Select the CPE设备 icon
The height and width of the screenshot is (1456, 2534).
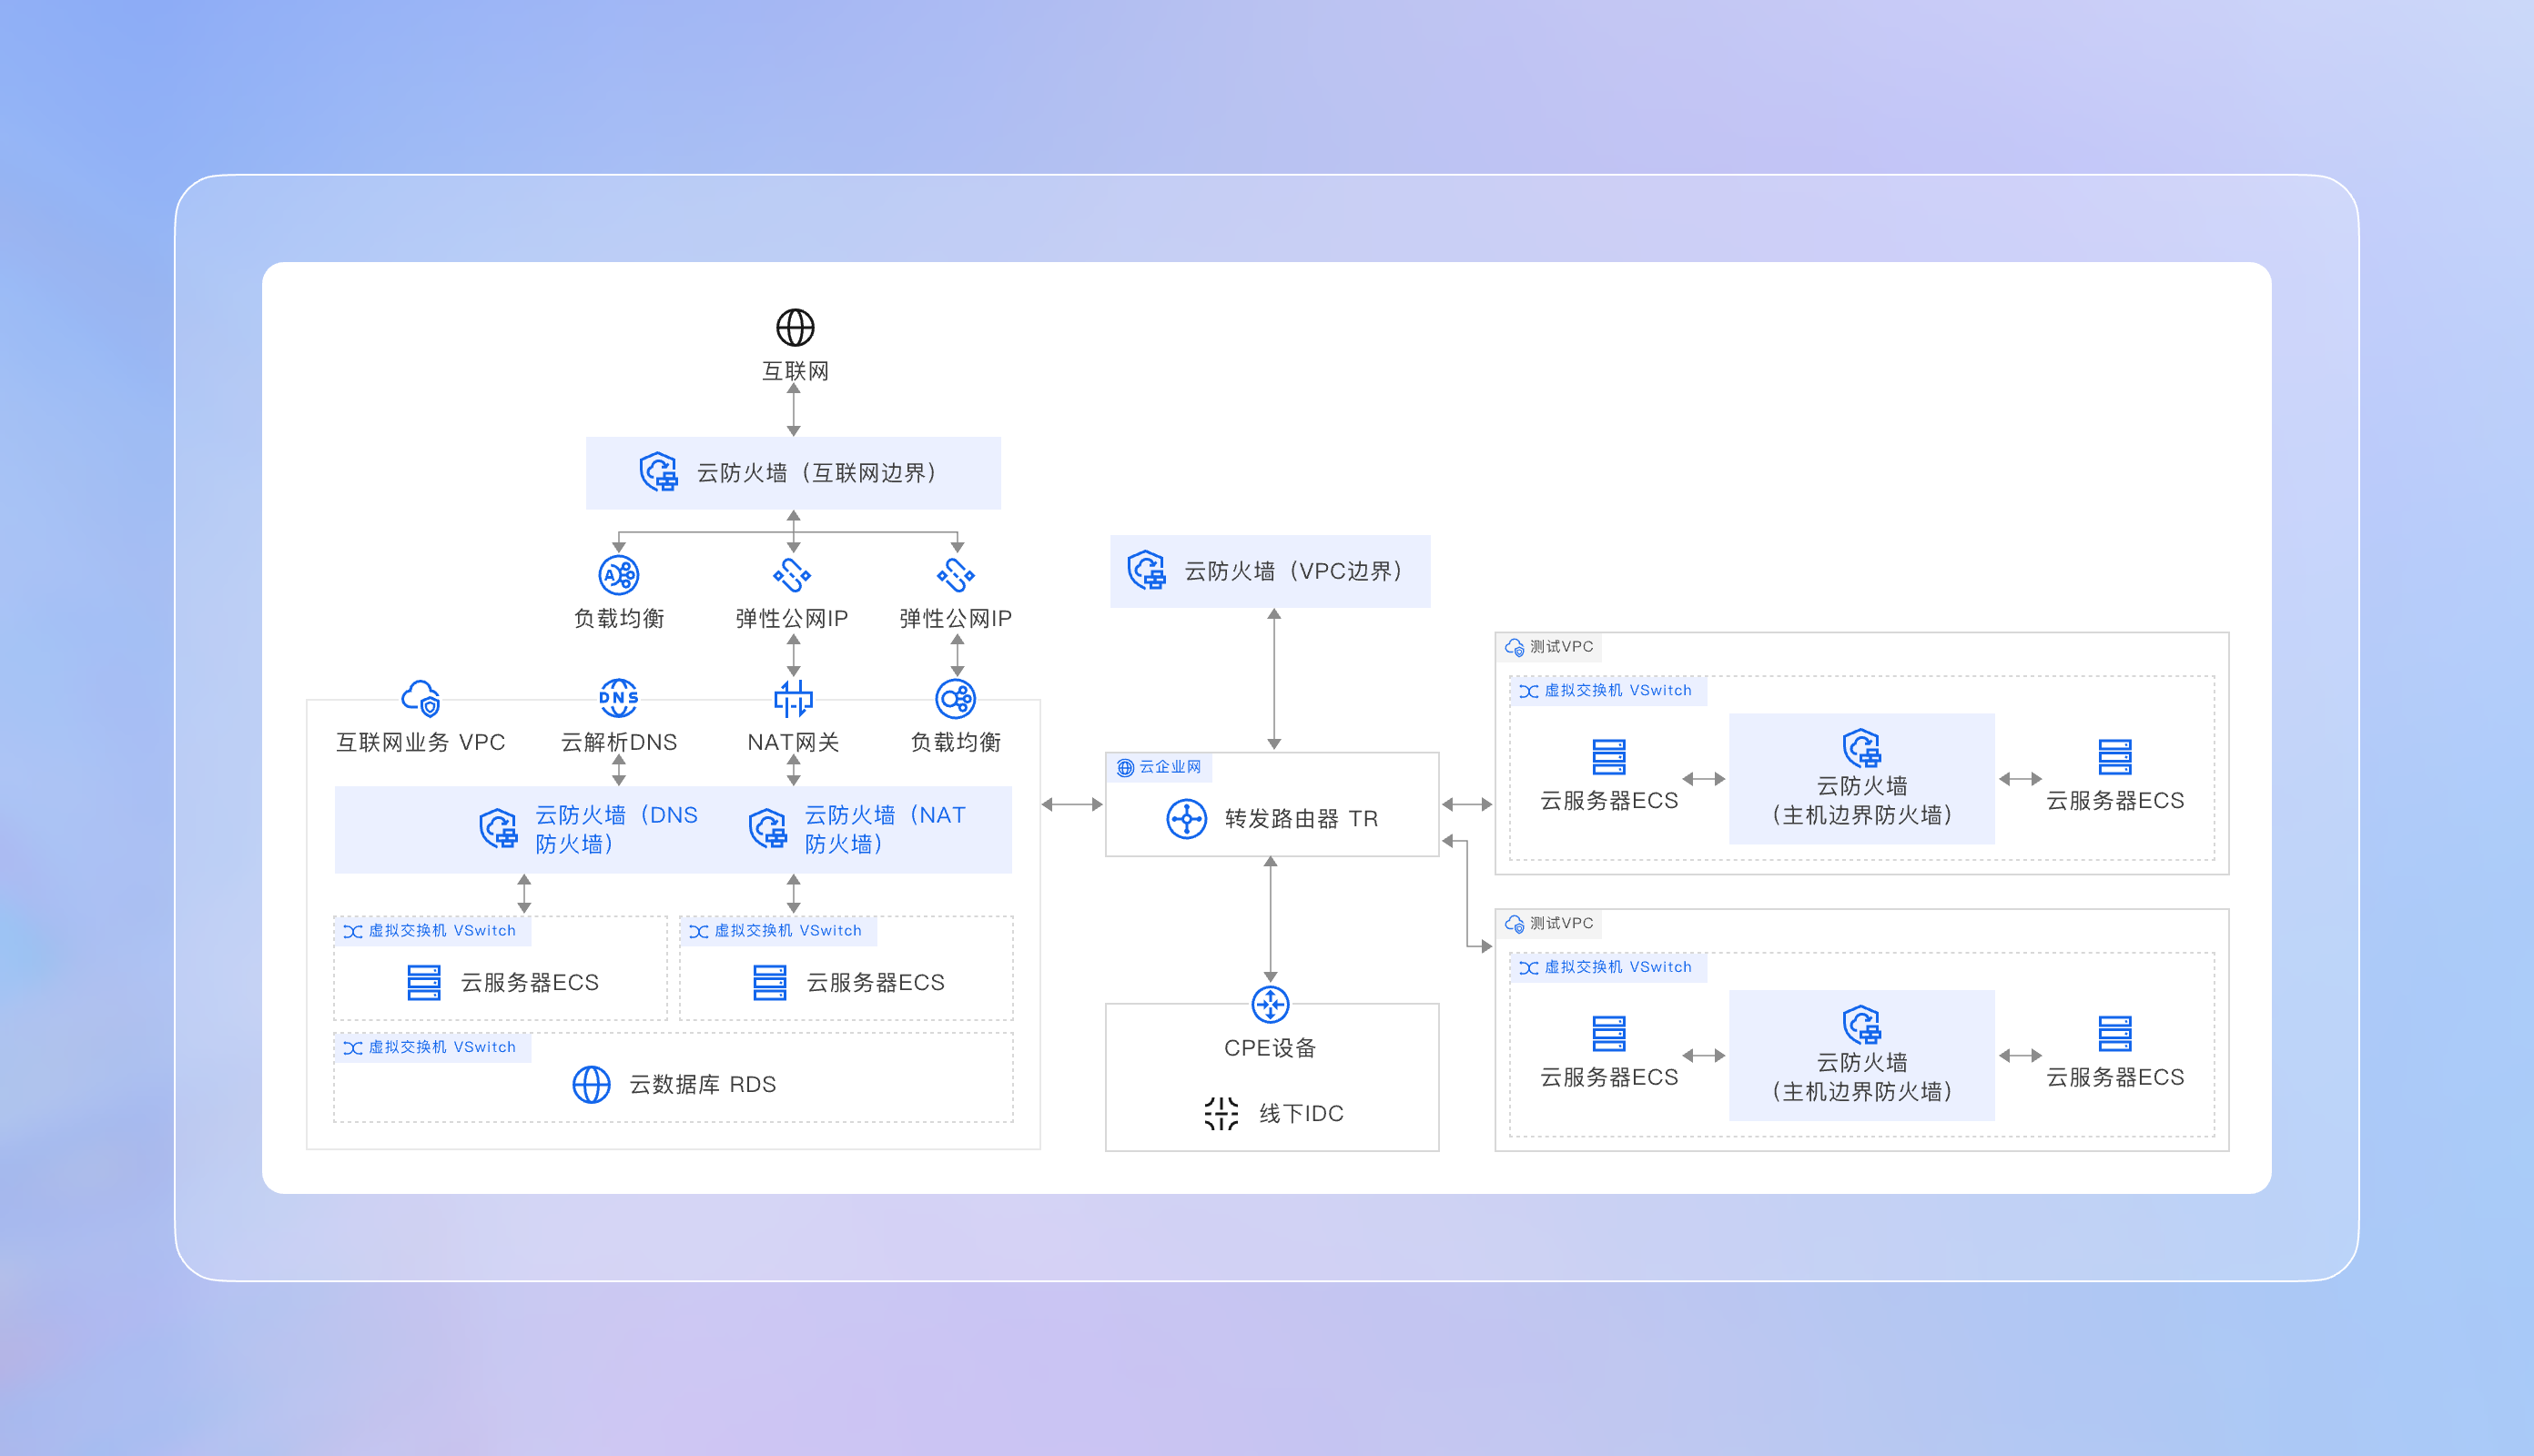click(1270, 1004)
